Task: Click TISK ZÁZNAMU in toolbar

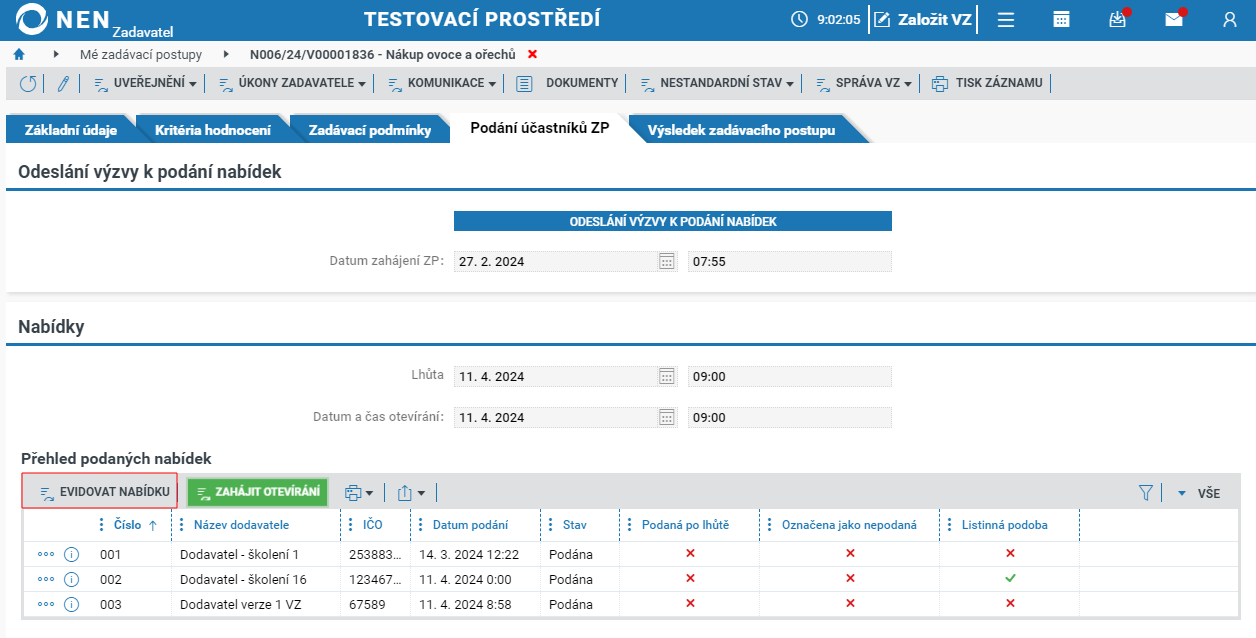Action: point(988,84)
